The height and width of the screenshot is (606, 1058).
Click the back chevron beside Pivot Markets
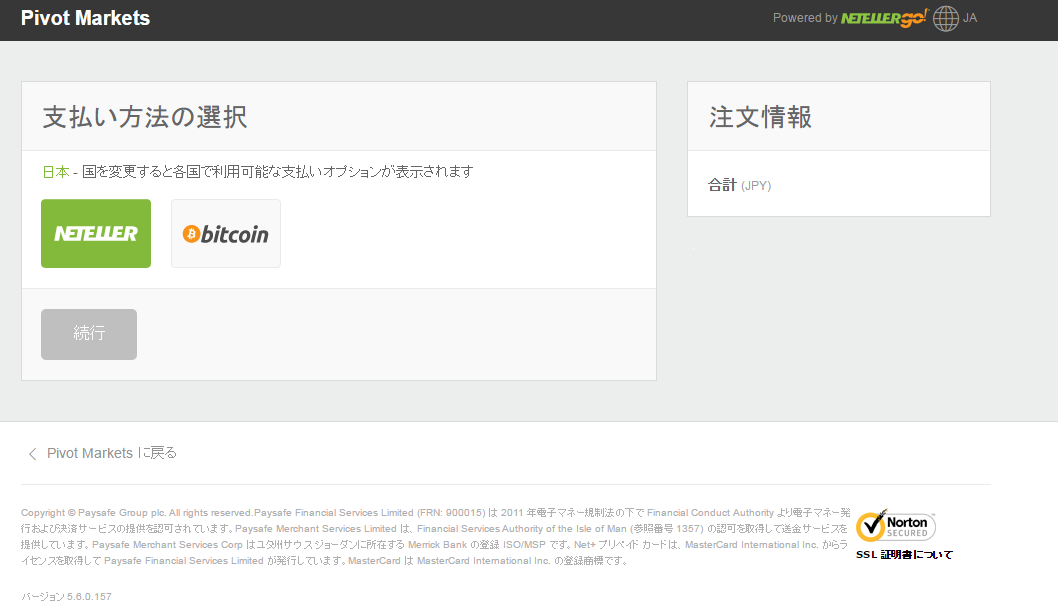32,453
